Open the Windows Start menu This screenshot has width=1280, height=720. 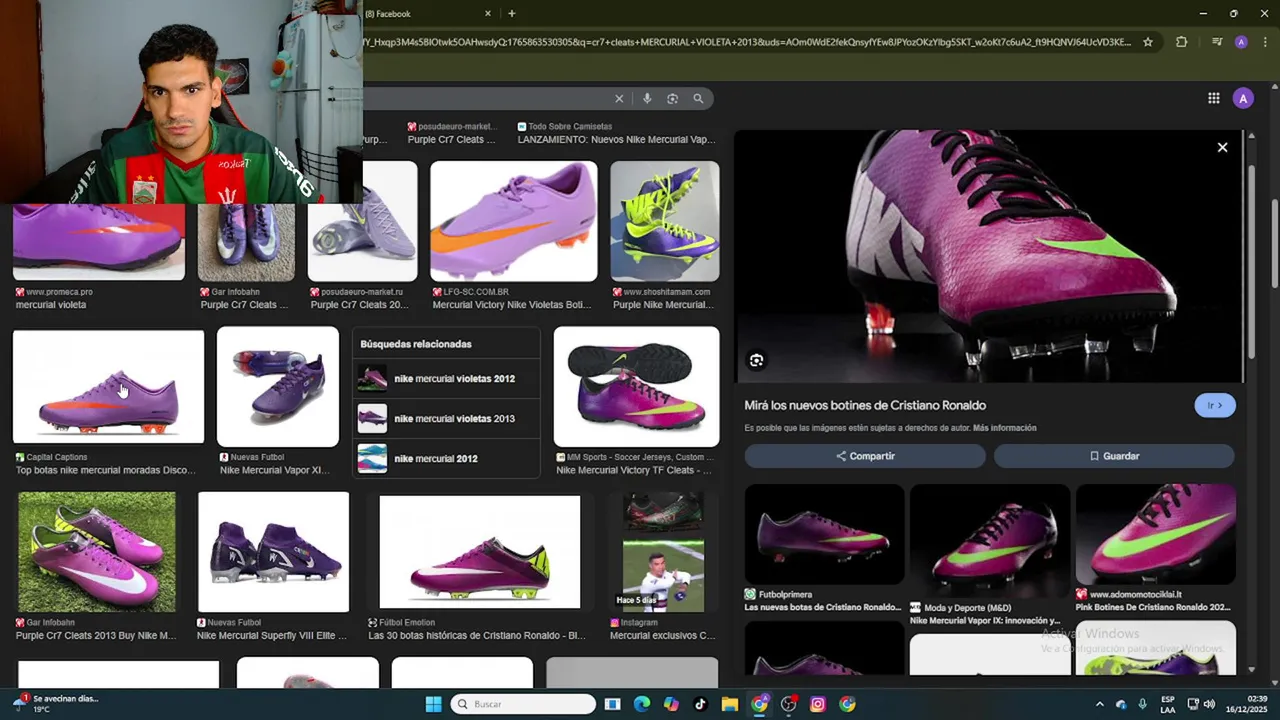click(433, 704)
